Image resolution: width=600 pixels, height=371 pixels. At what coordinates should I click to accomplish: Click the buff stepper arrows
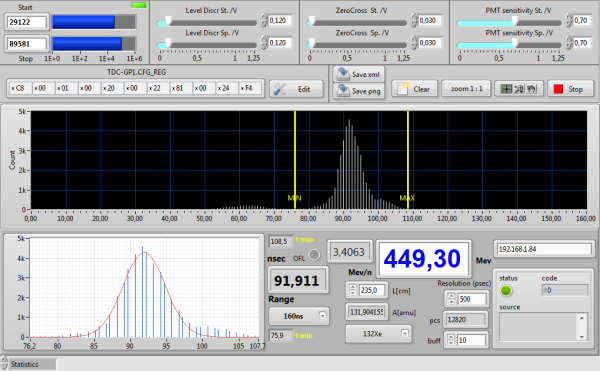tap(452, 340)
